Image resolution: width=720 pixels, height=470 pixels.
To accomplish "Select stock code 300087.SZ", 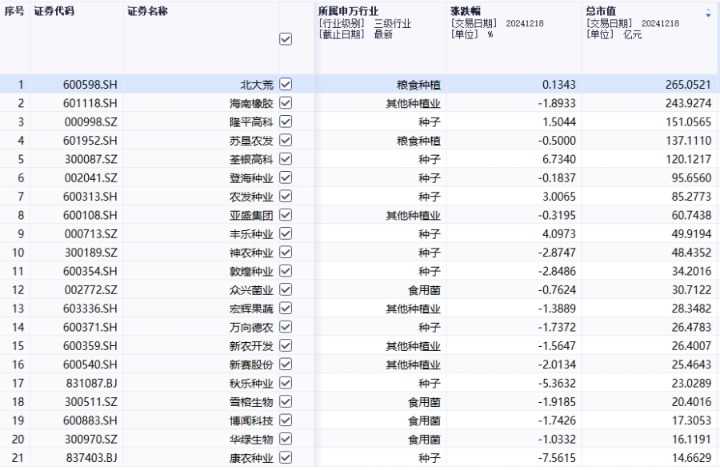I will pos(88,158).
